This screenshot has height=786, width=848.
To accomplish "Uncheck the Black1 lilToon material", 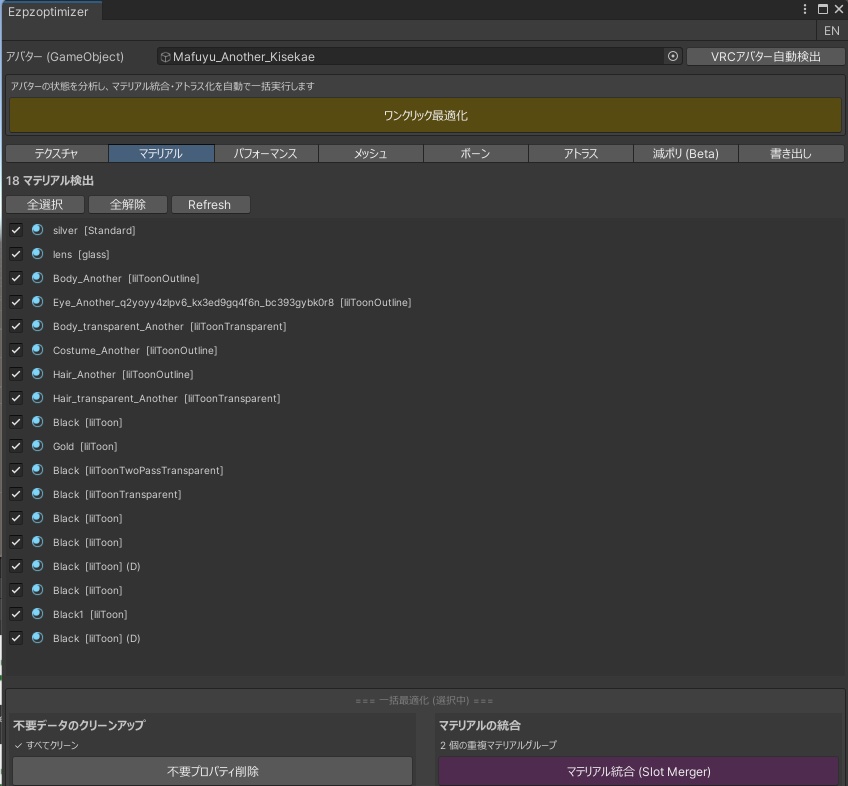I will 15,614.
